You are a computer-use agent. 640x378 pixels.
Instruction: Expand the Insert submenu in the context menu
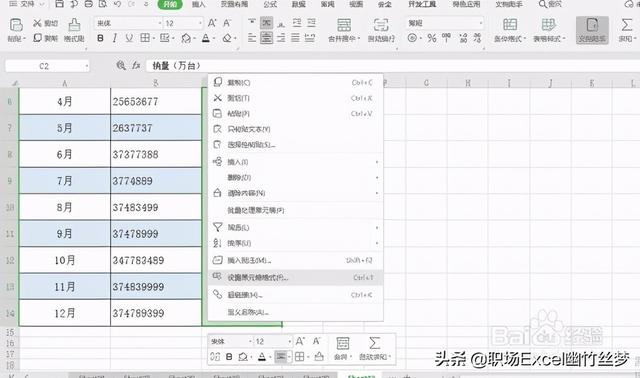(296, 162)
